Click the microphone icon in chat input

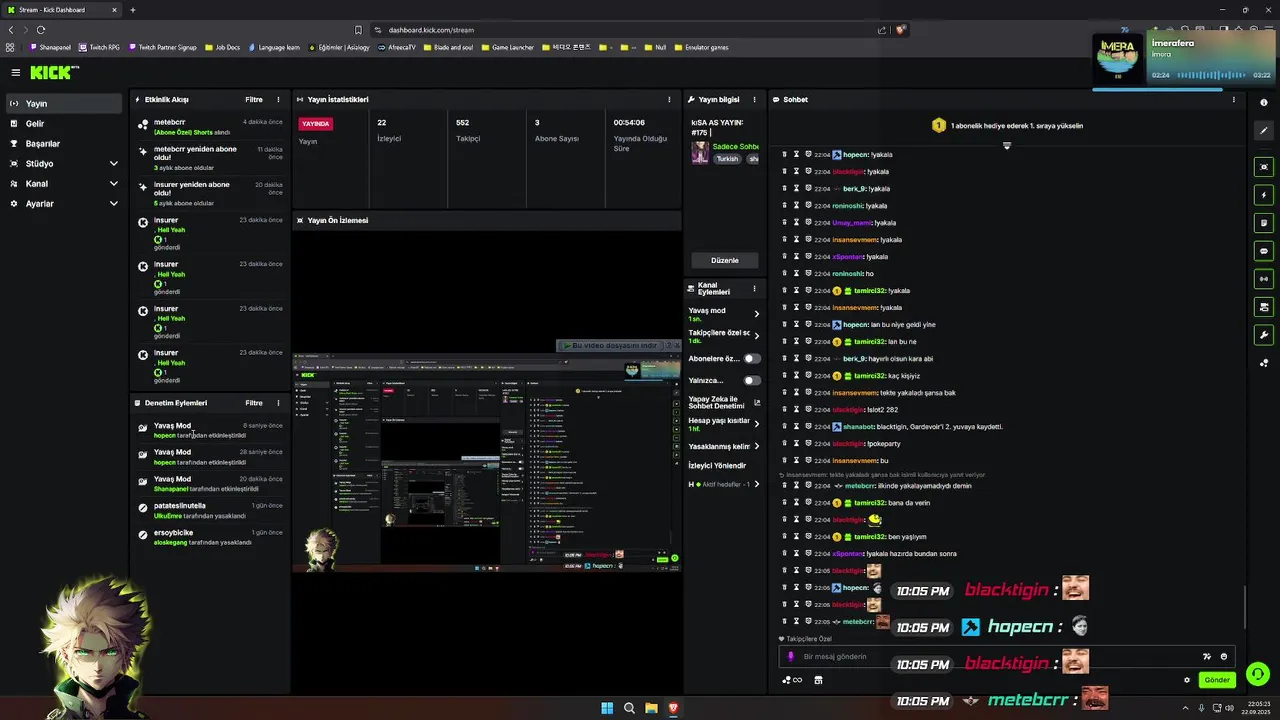[791, 657]
